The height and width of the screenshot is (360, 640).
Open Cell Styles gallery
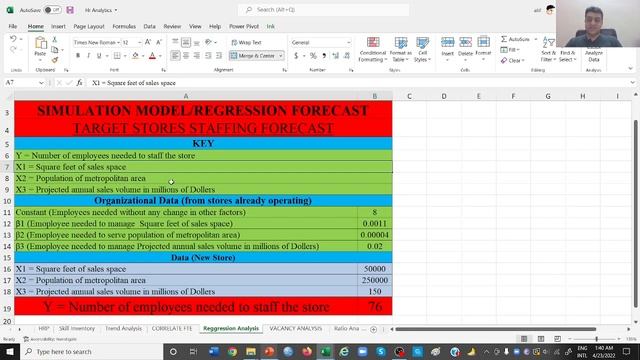(x=422, y=49)
